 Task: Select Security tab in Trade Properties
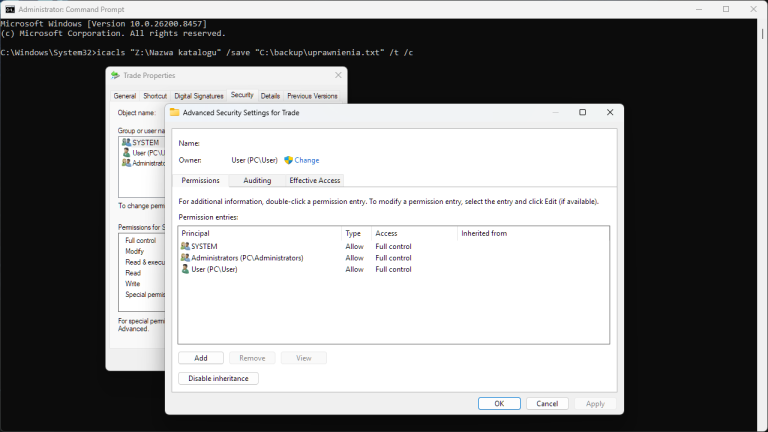(242, 95)
